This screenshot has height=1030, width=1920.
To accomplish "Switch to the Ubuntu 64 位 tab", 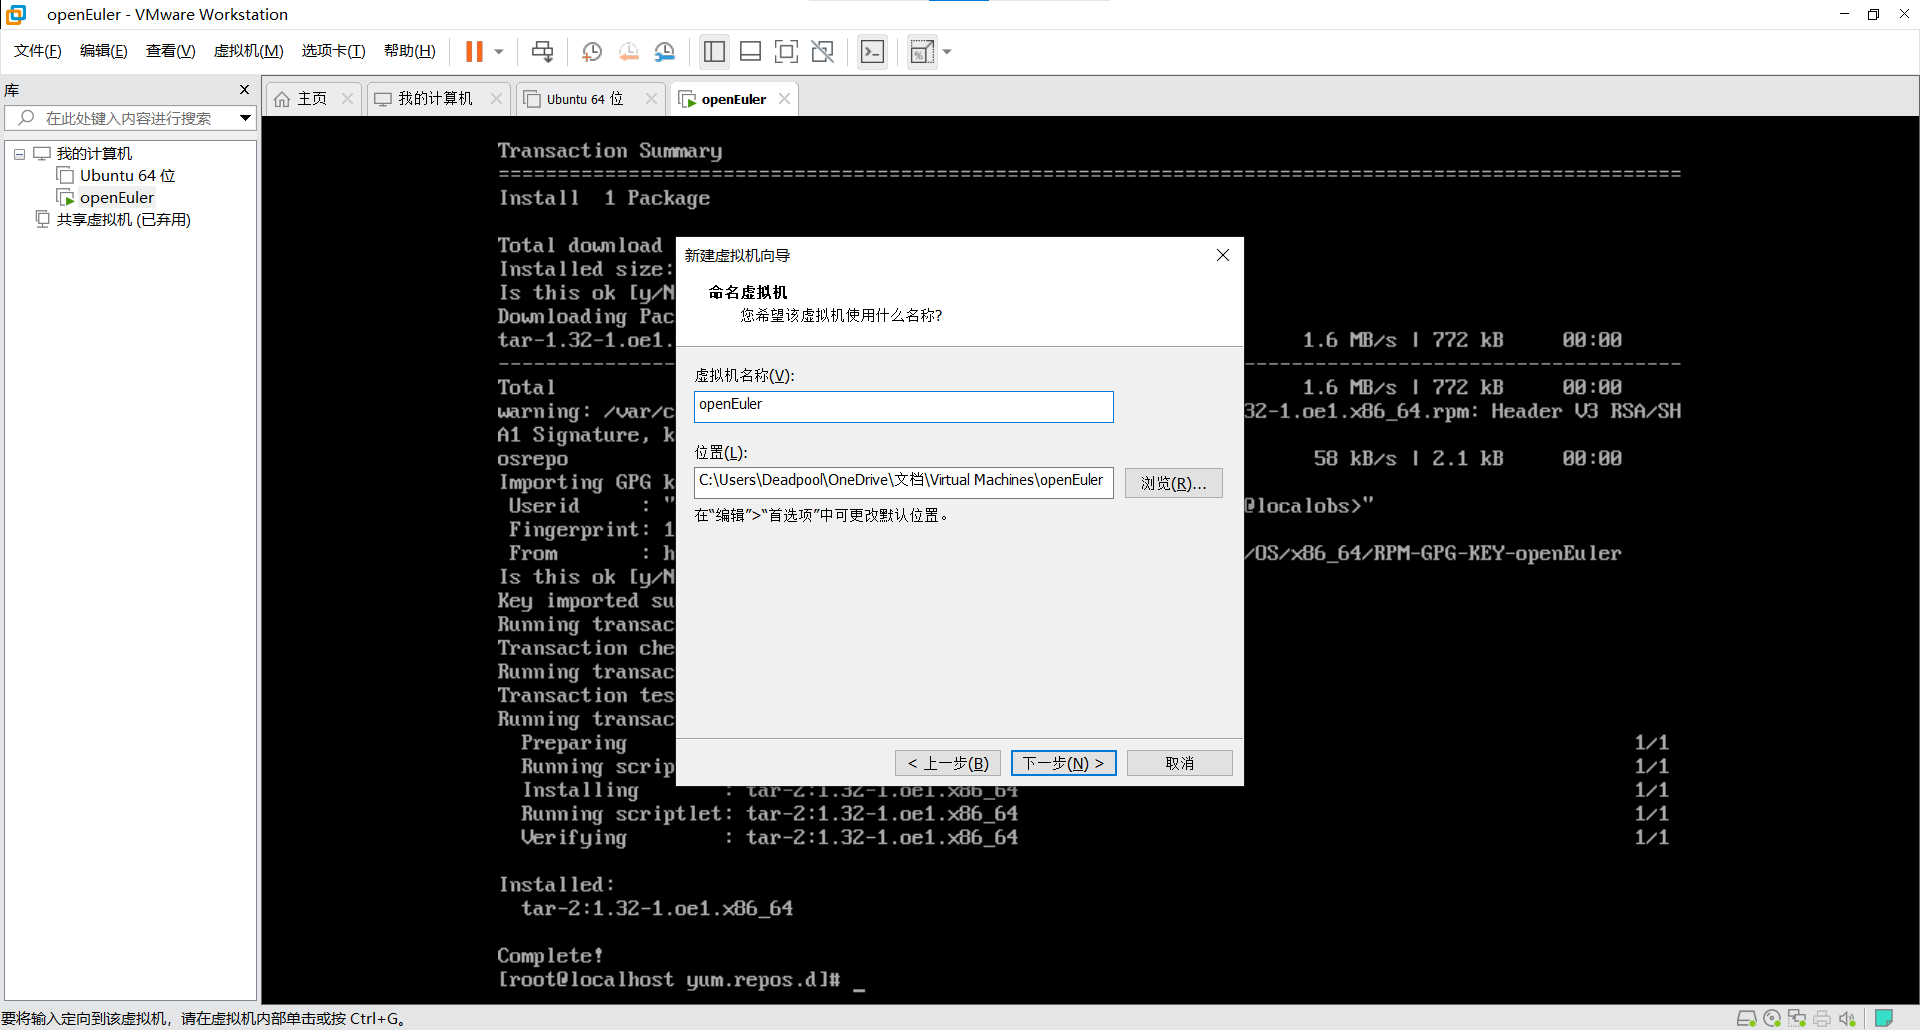I will click(x=583, y=98).
